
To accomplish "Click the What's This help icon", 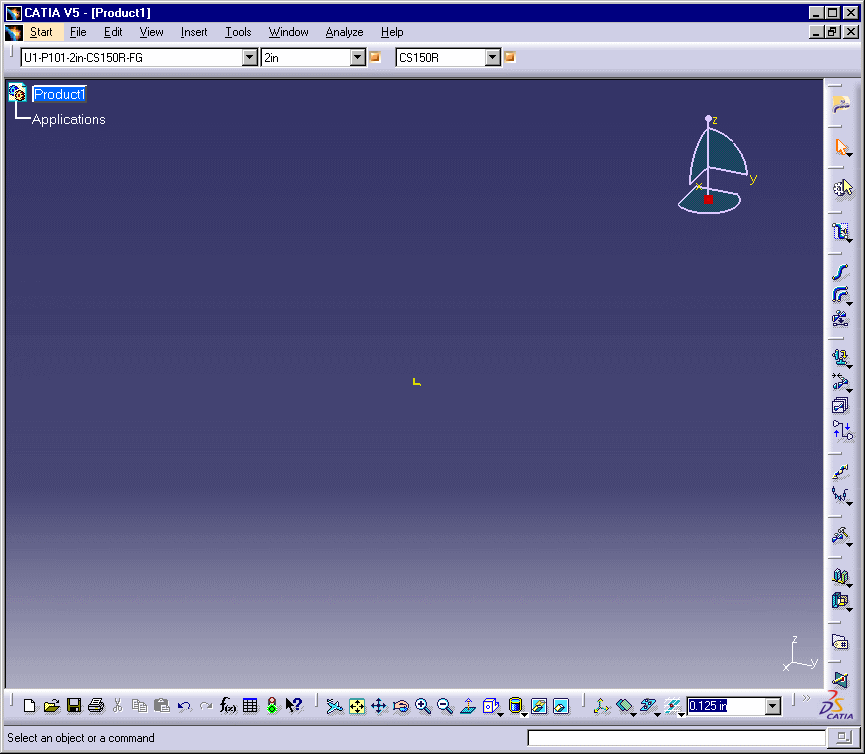I will 294,706.
